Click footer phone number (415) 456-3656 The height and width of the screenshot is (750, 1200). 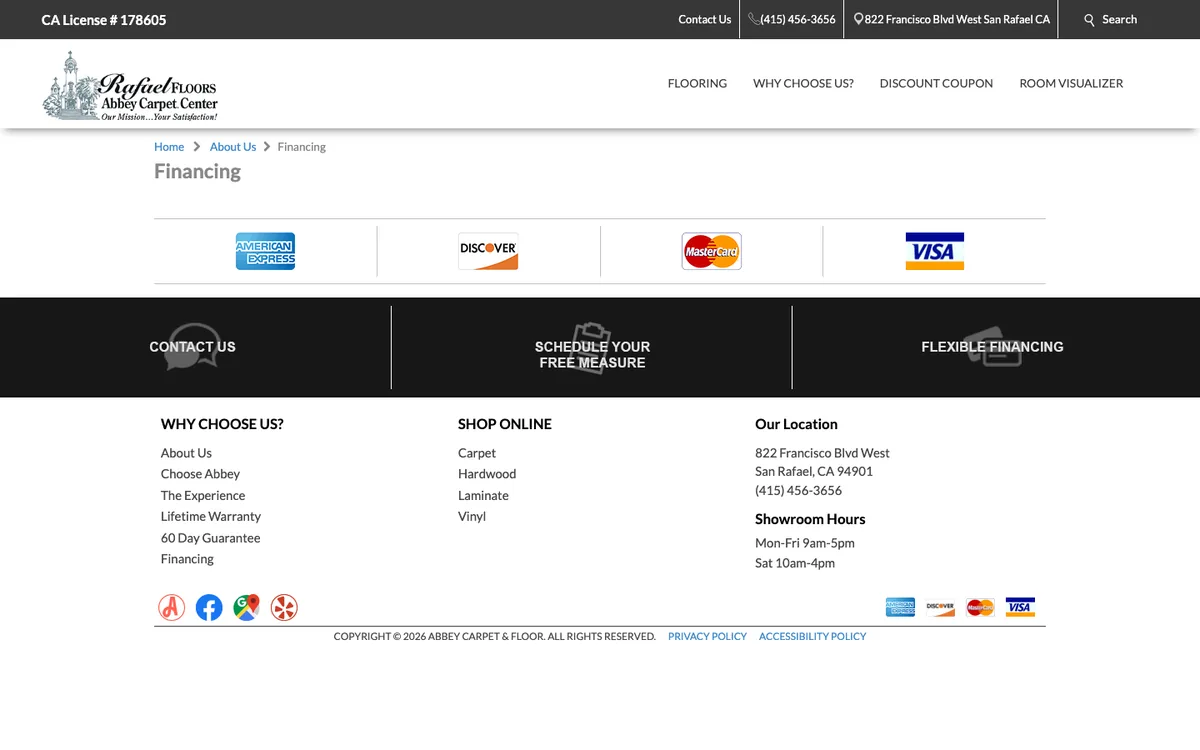click(x=798, y=491)
